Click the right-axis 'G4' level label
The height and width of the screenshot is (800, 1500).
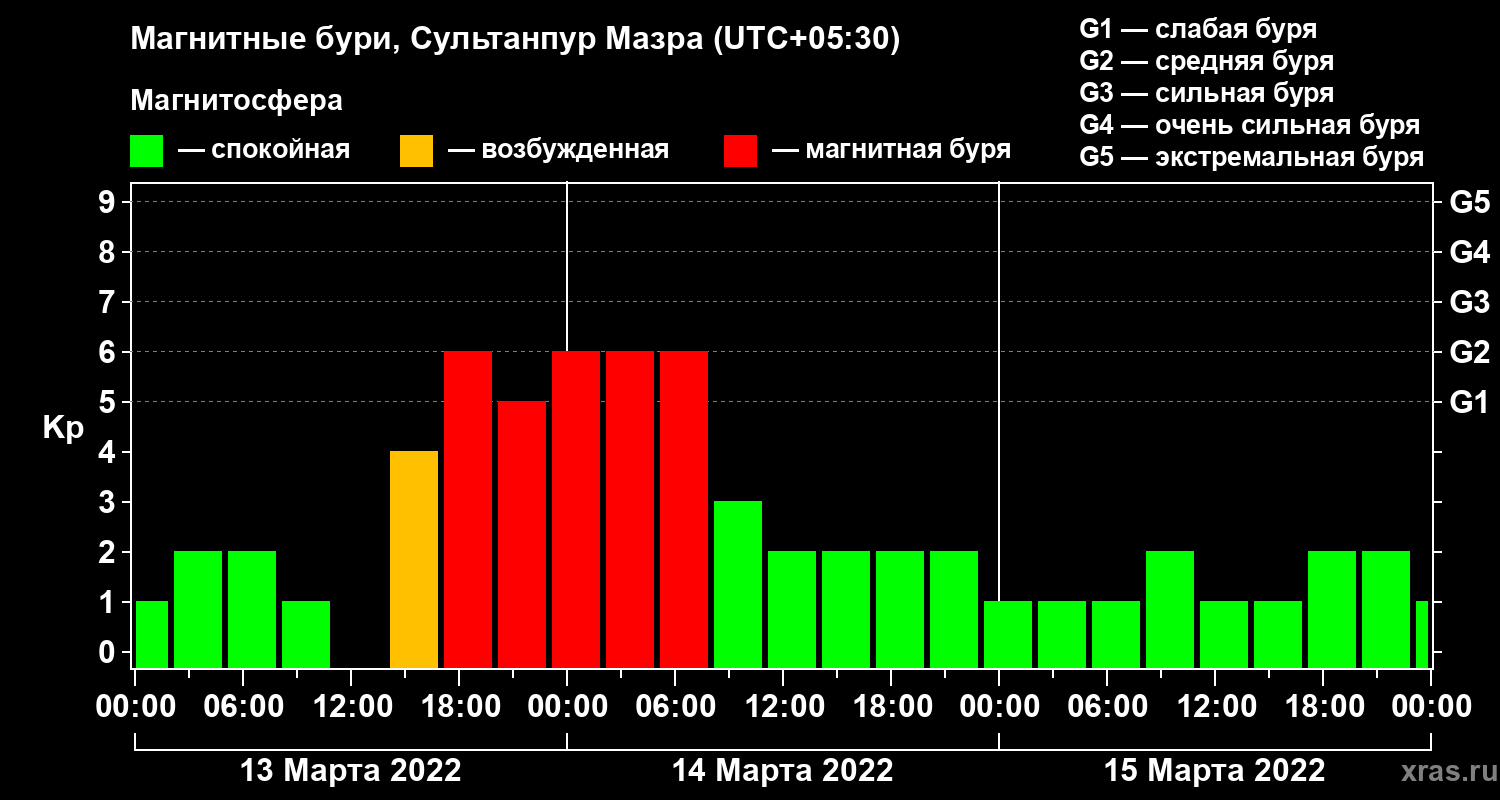point(1469,252)
